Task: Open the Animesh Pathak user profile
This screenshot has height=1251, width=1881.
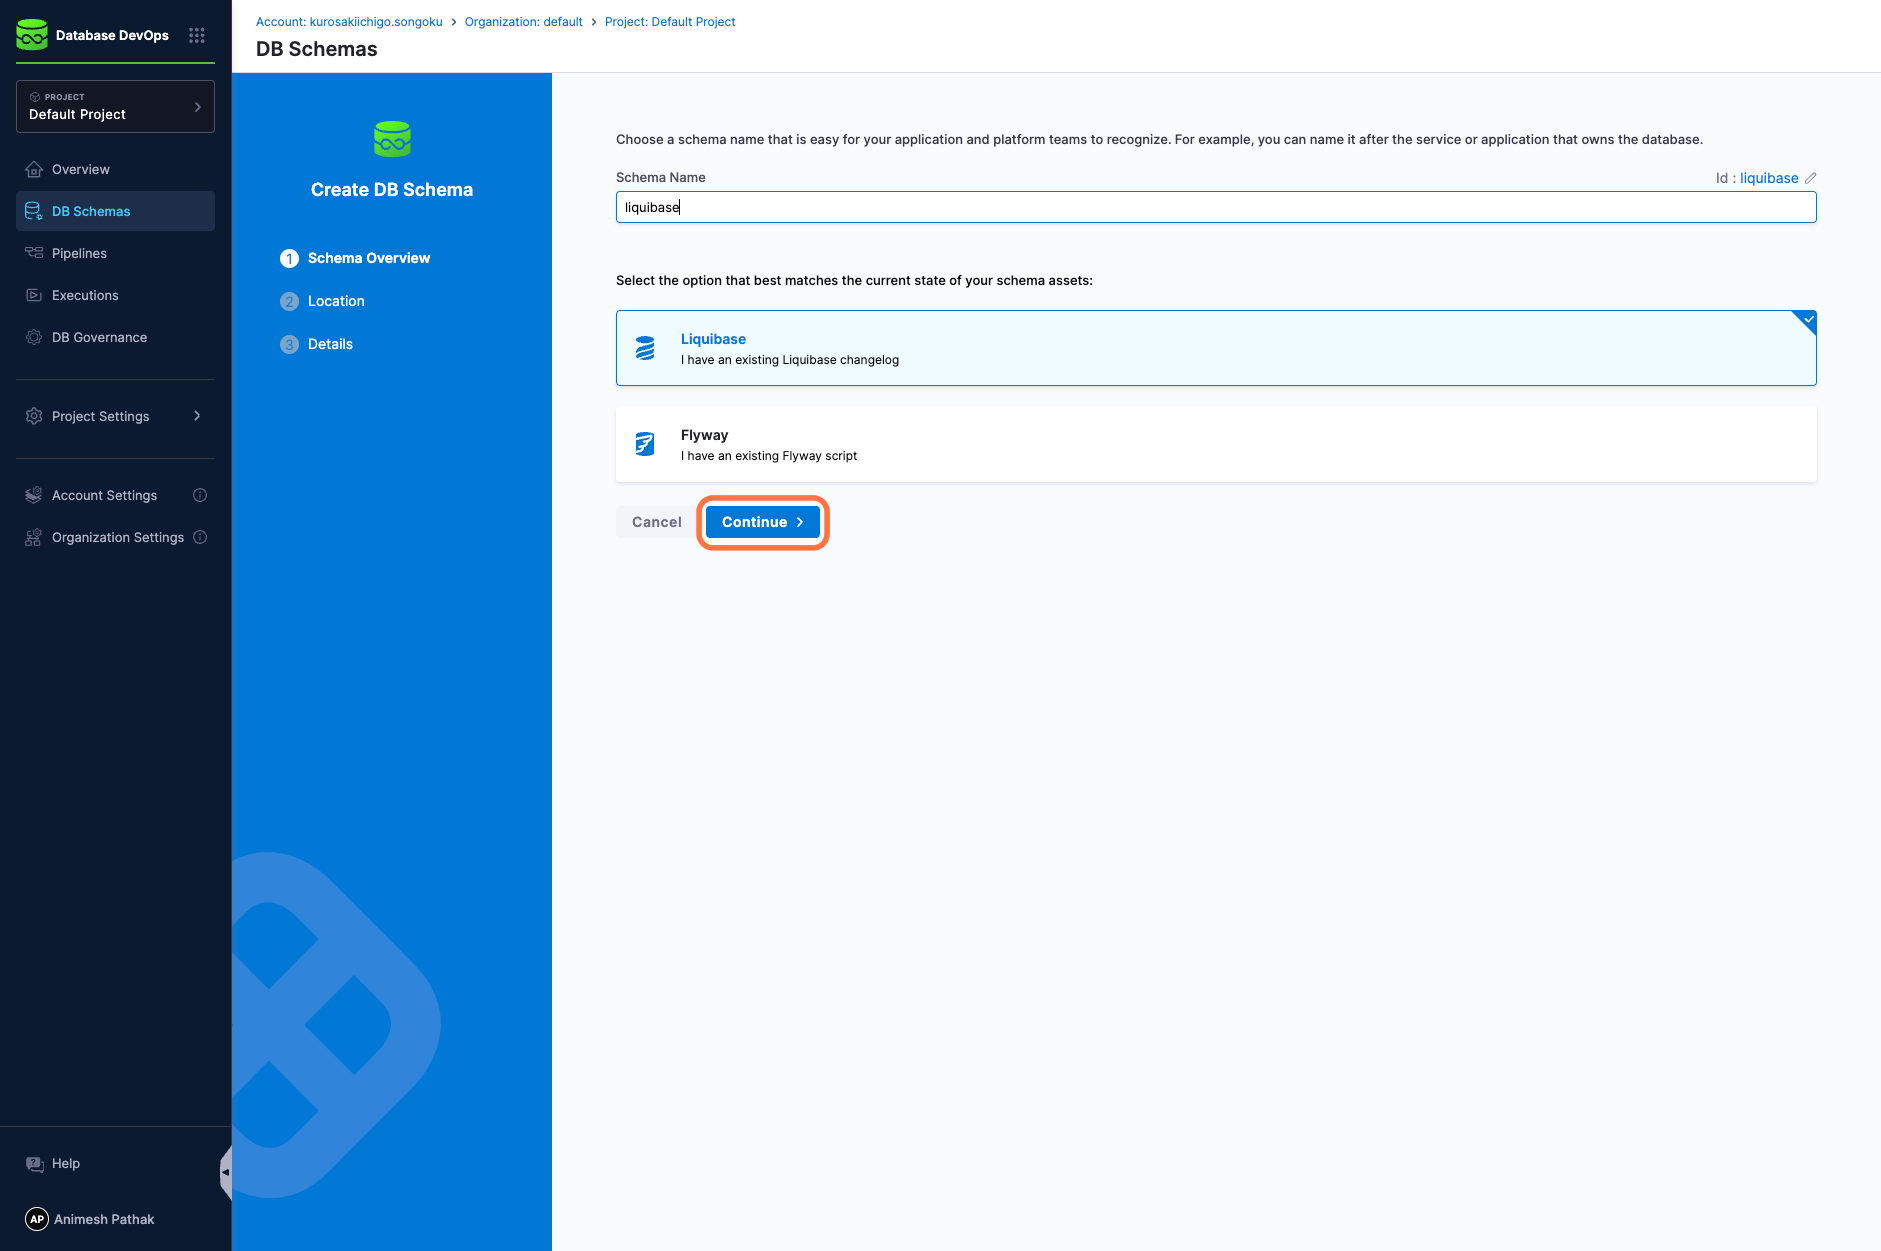Action: [90, 1219]
